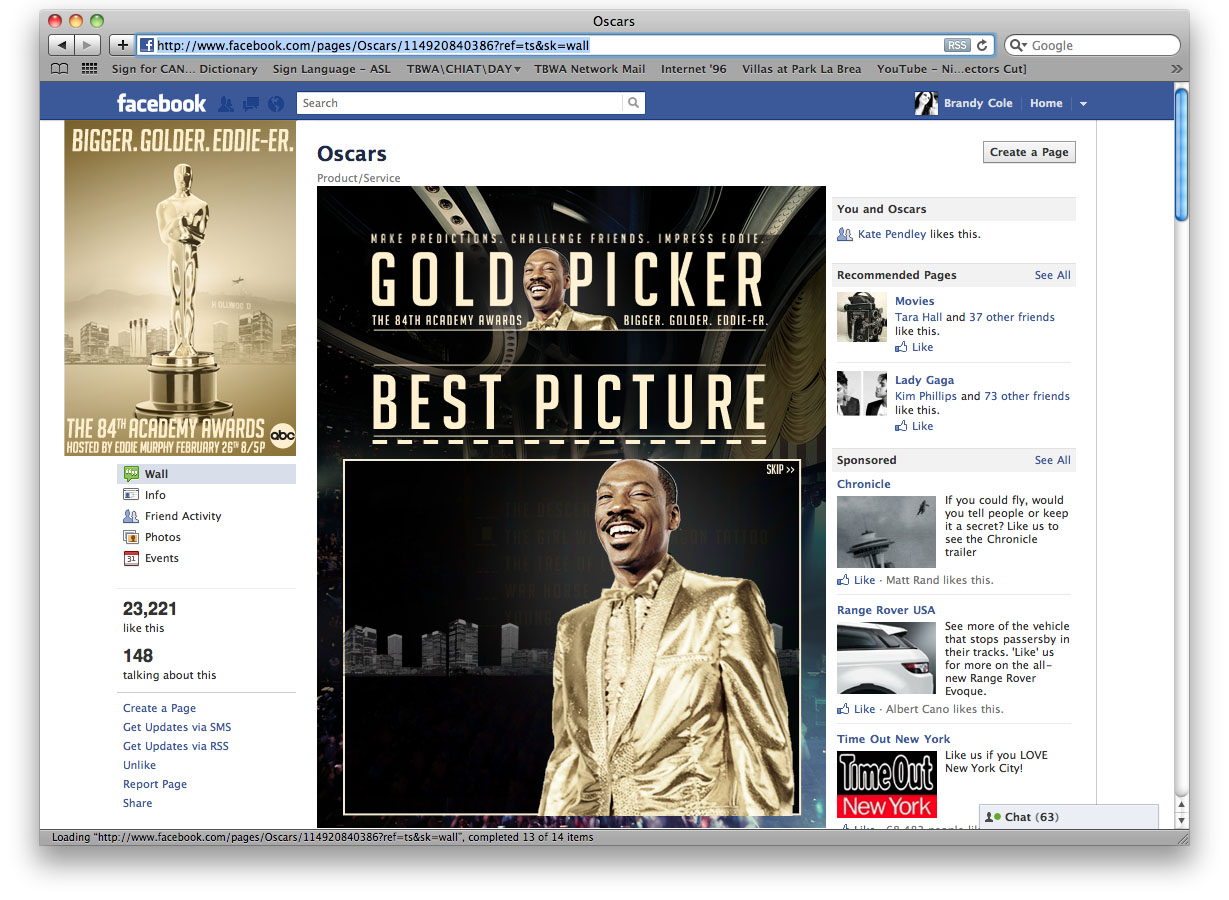Open the 73 other friends link

1027,396
